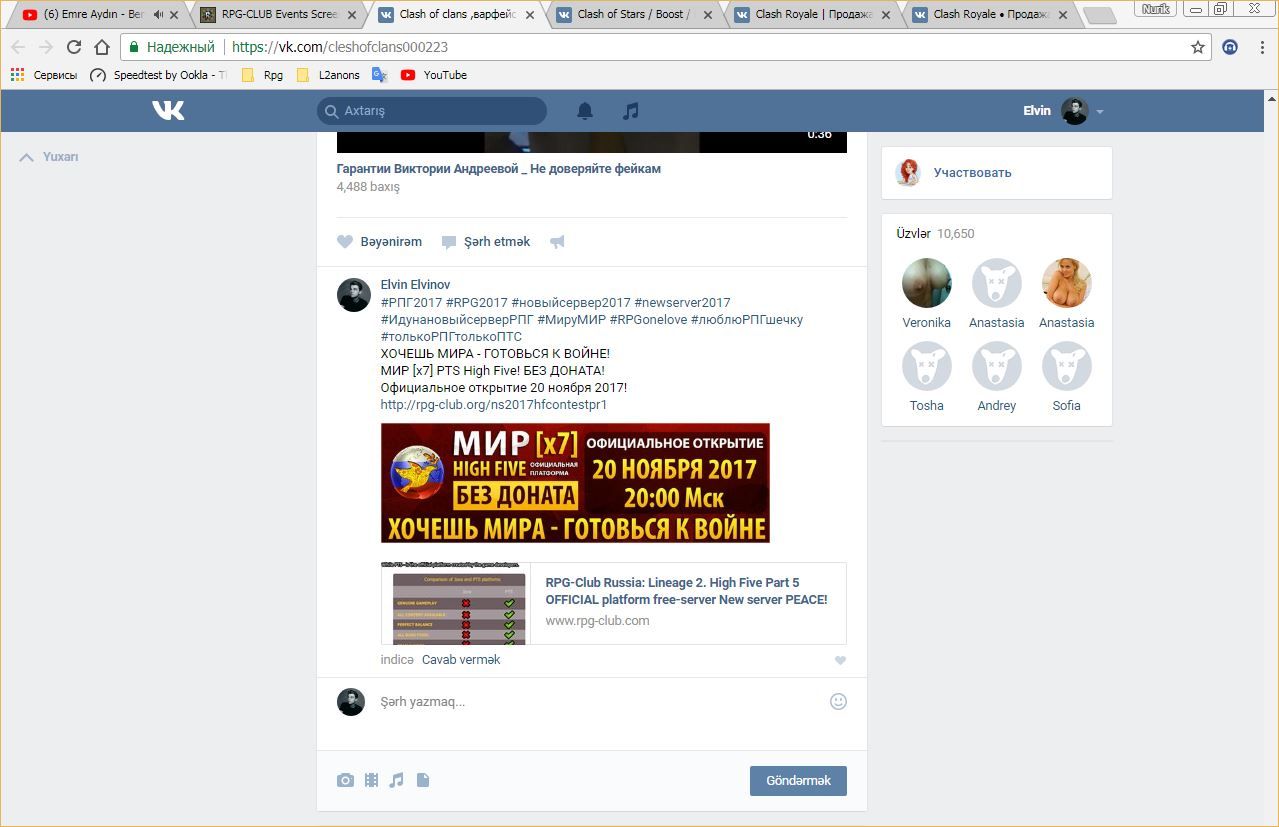Viewport: 1279px width, 827px height.
Task: Reload the page
Action: pos(74,47)
